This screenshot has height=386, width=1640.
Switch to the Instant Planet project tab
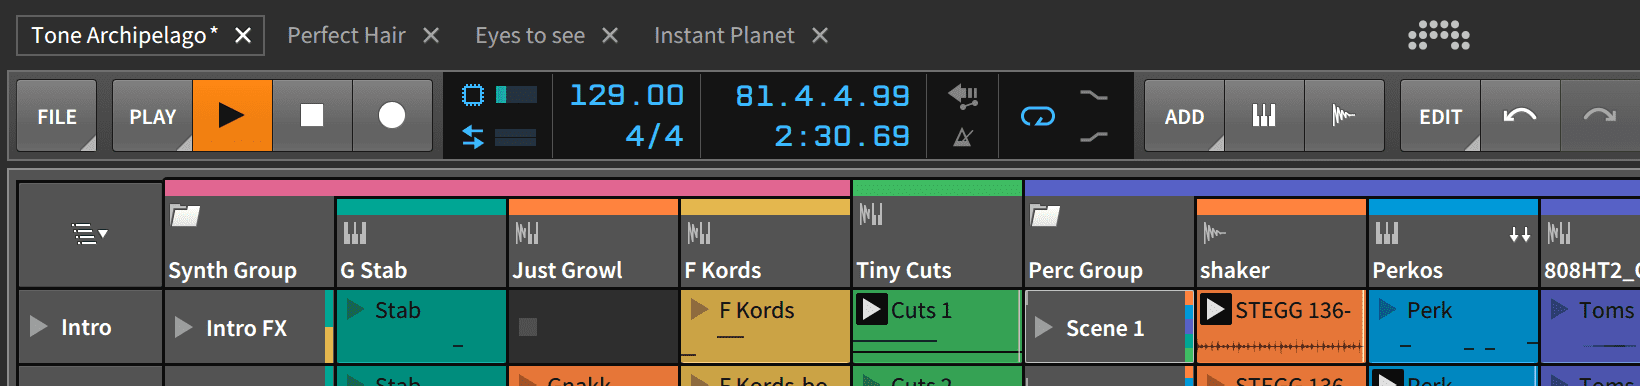(724, 35)
